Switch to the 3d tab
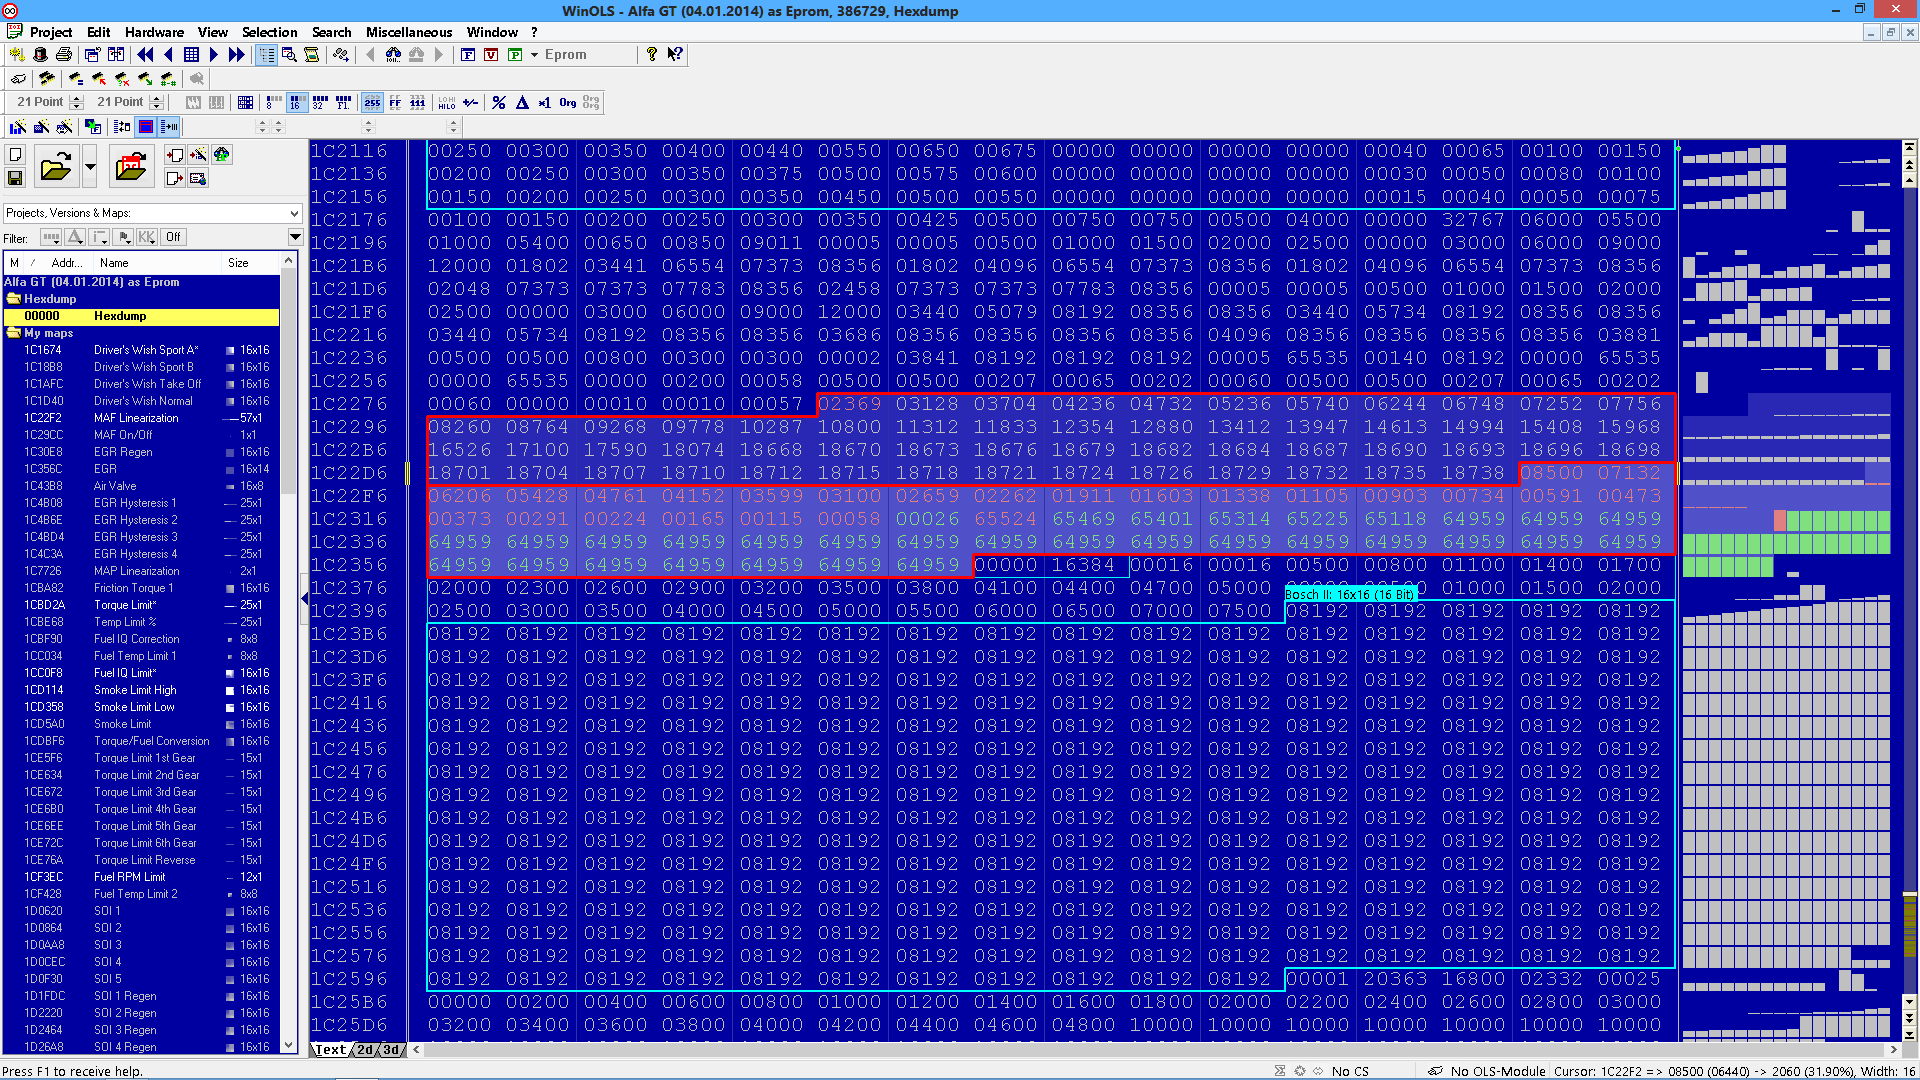The width and height of the screenshot is (1920, 1080). (x=391, y=1050)
